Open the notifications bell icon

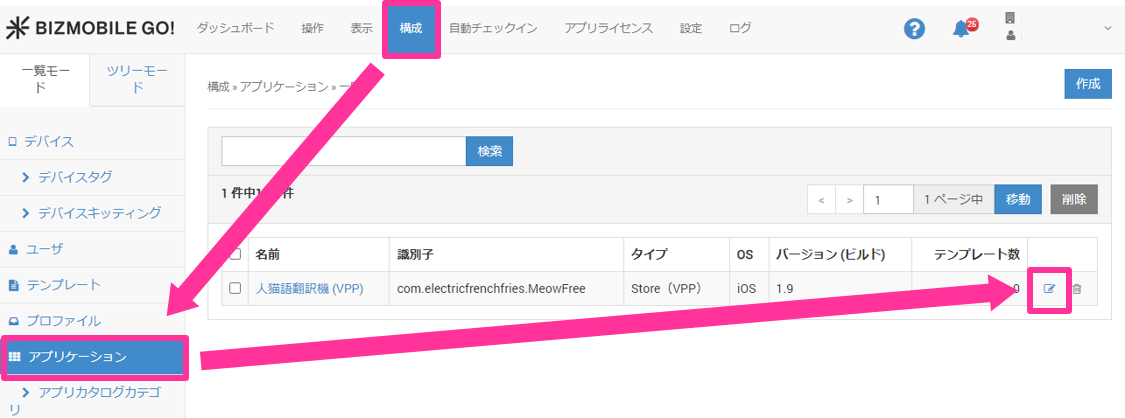pos(961,29)
